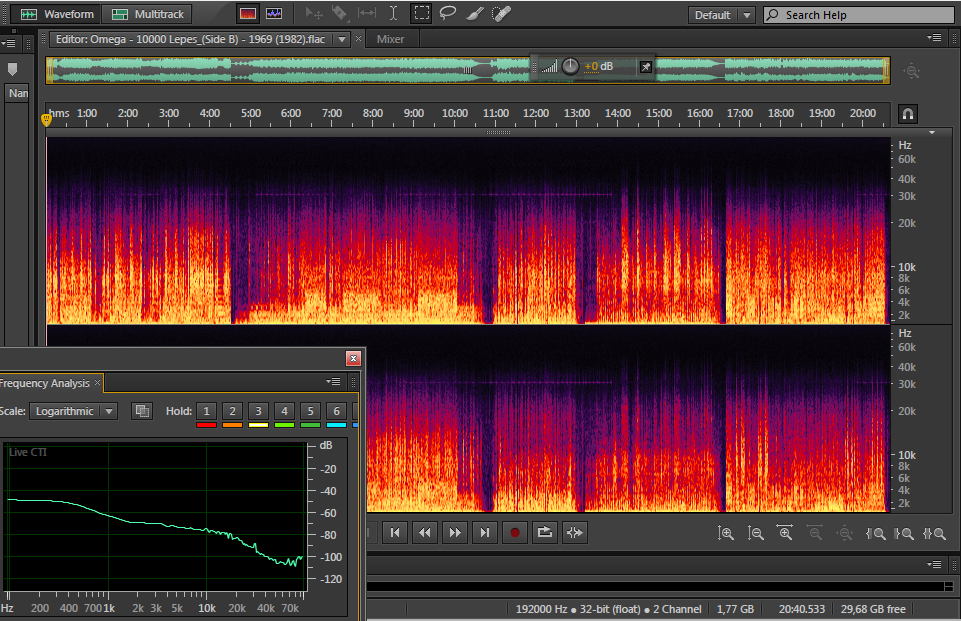Switch to Waveform view
The height and width of the screenshot is (621, 961).
[57, 14]
